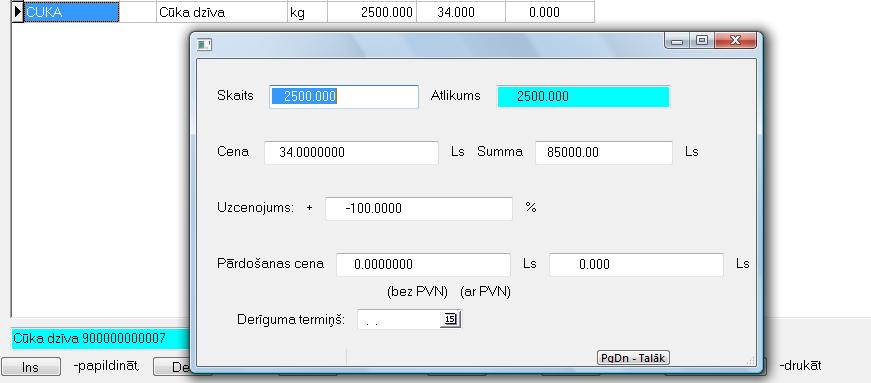Click the dialog's bottom-corner resize grip
Image resolution: width=871 pixels, height=383 pixels.
(x=750, y=360)
